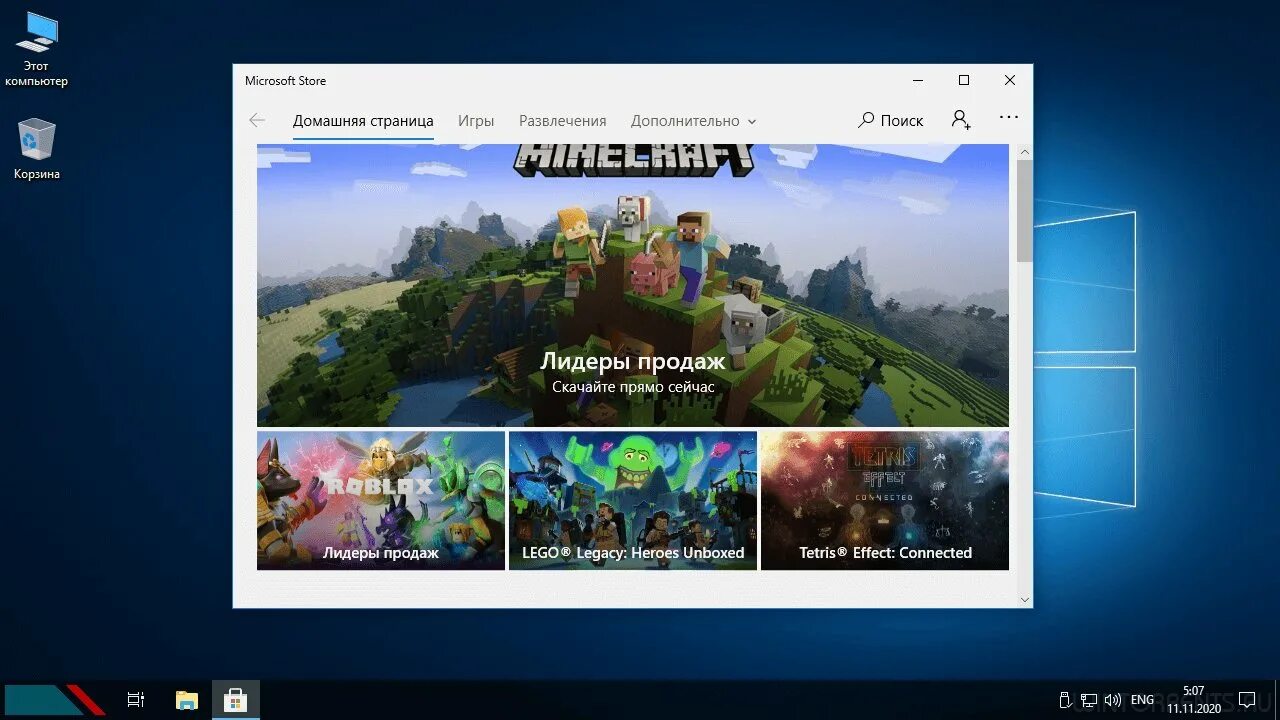Click the volume speaker tray icon
Screen dimensions: 1280x720
pos(1112,700)
